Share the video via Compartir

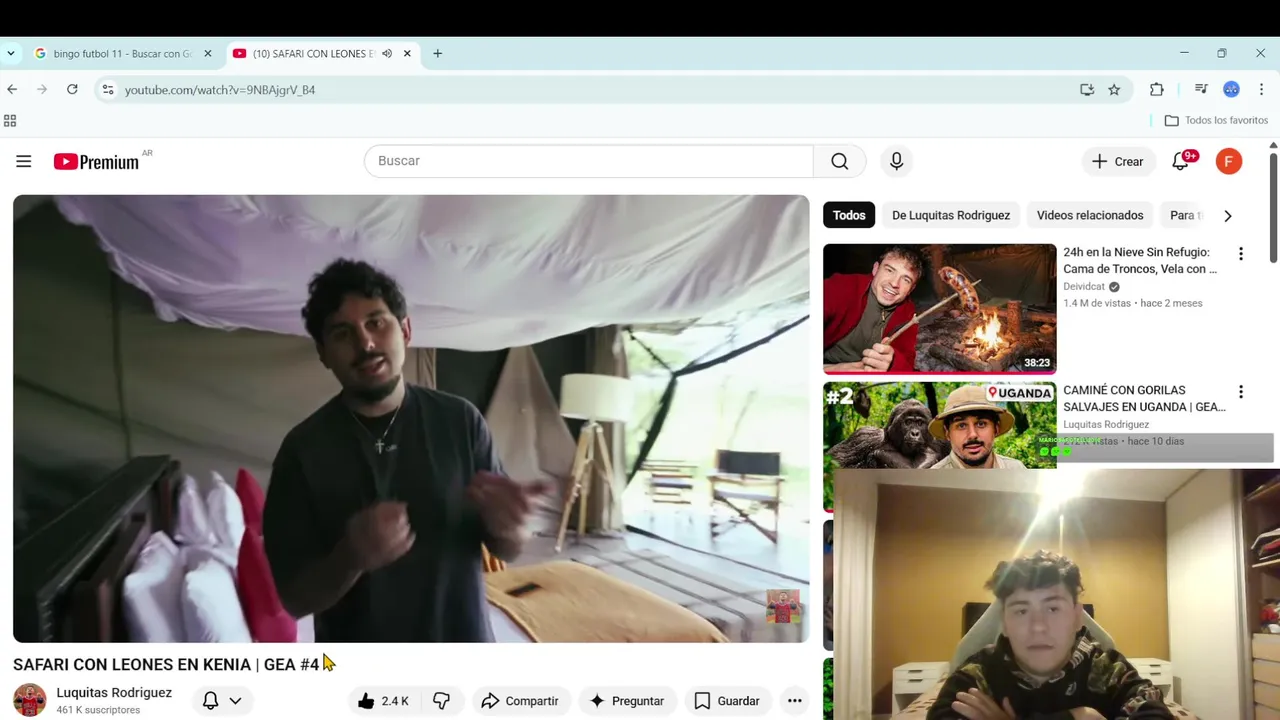point(520,701)
